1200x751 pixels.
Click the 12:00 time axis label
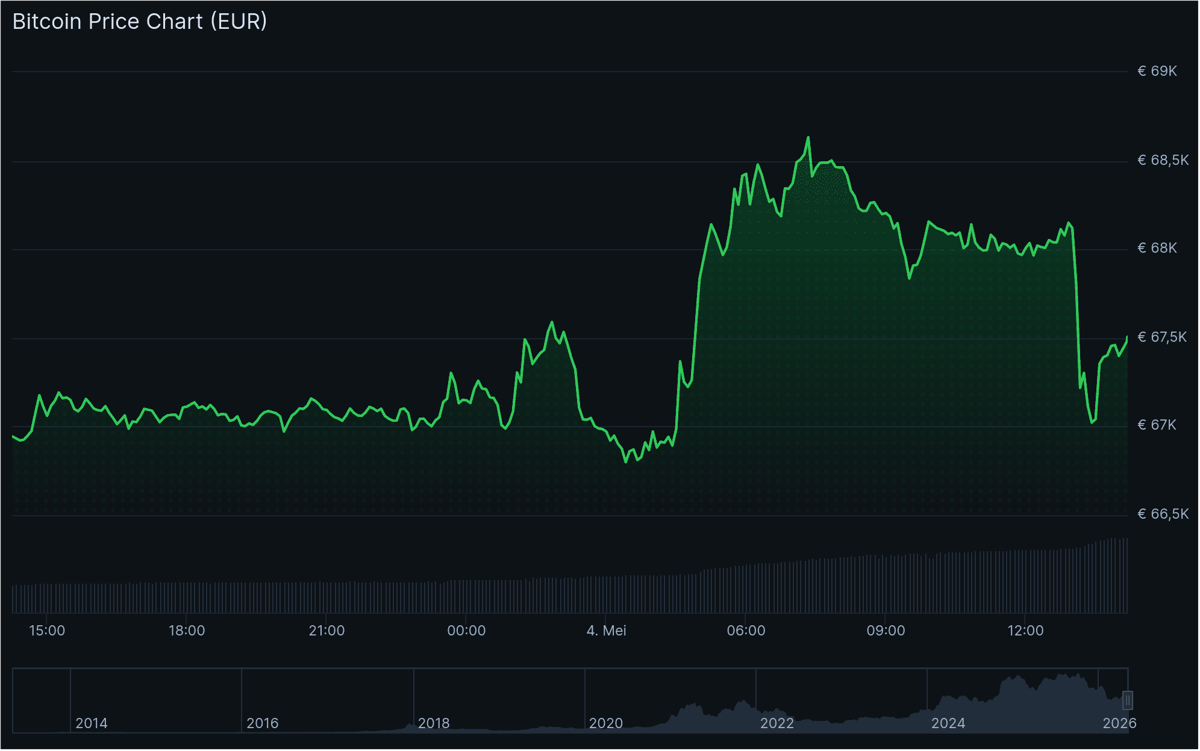[x=1026, y=631]
